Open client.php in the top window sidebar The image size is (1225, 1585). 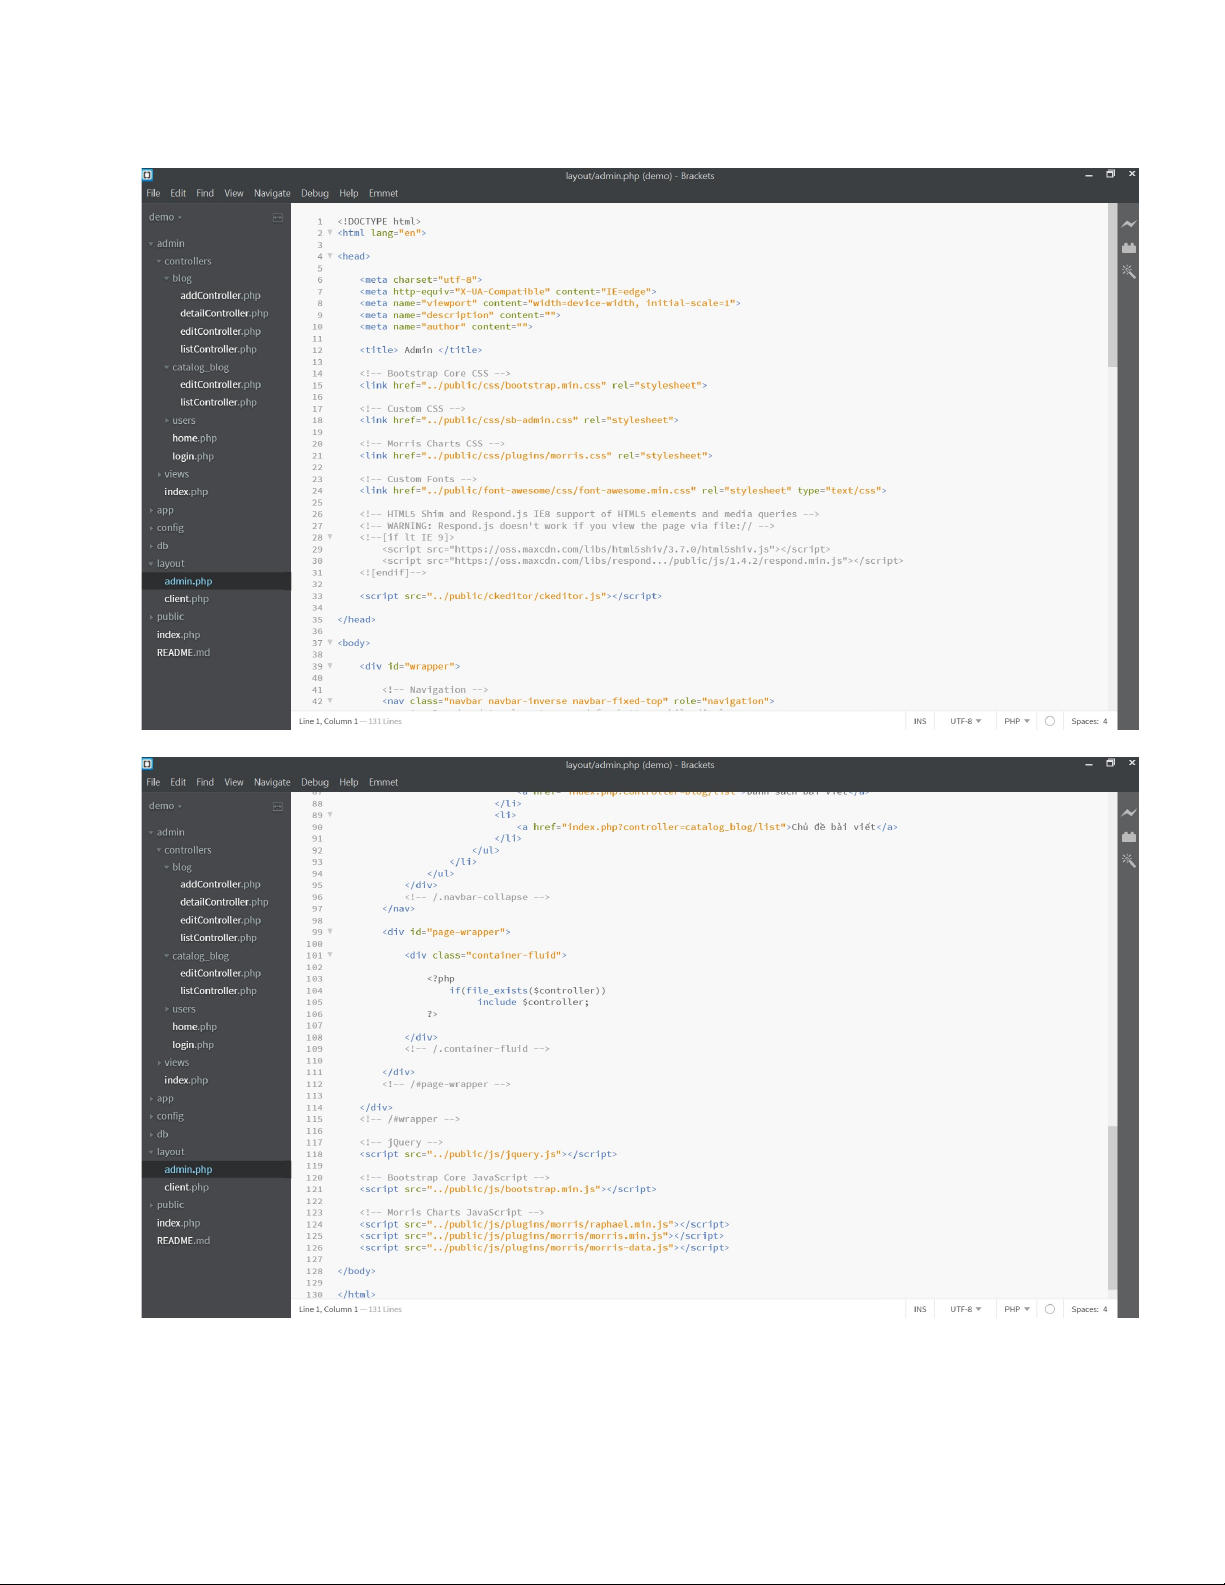[186, 599]
